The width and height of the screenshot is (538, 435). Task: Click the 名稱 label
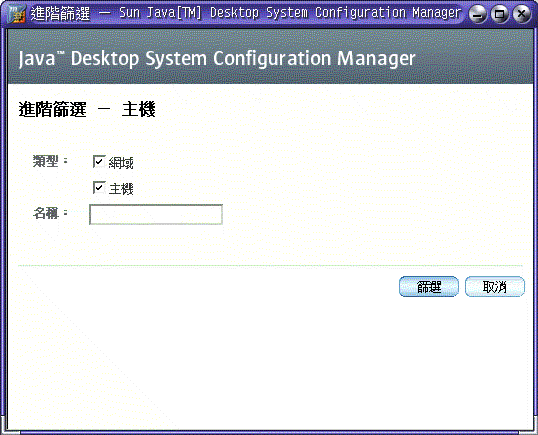pos(50,213)
